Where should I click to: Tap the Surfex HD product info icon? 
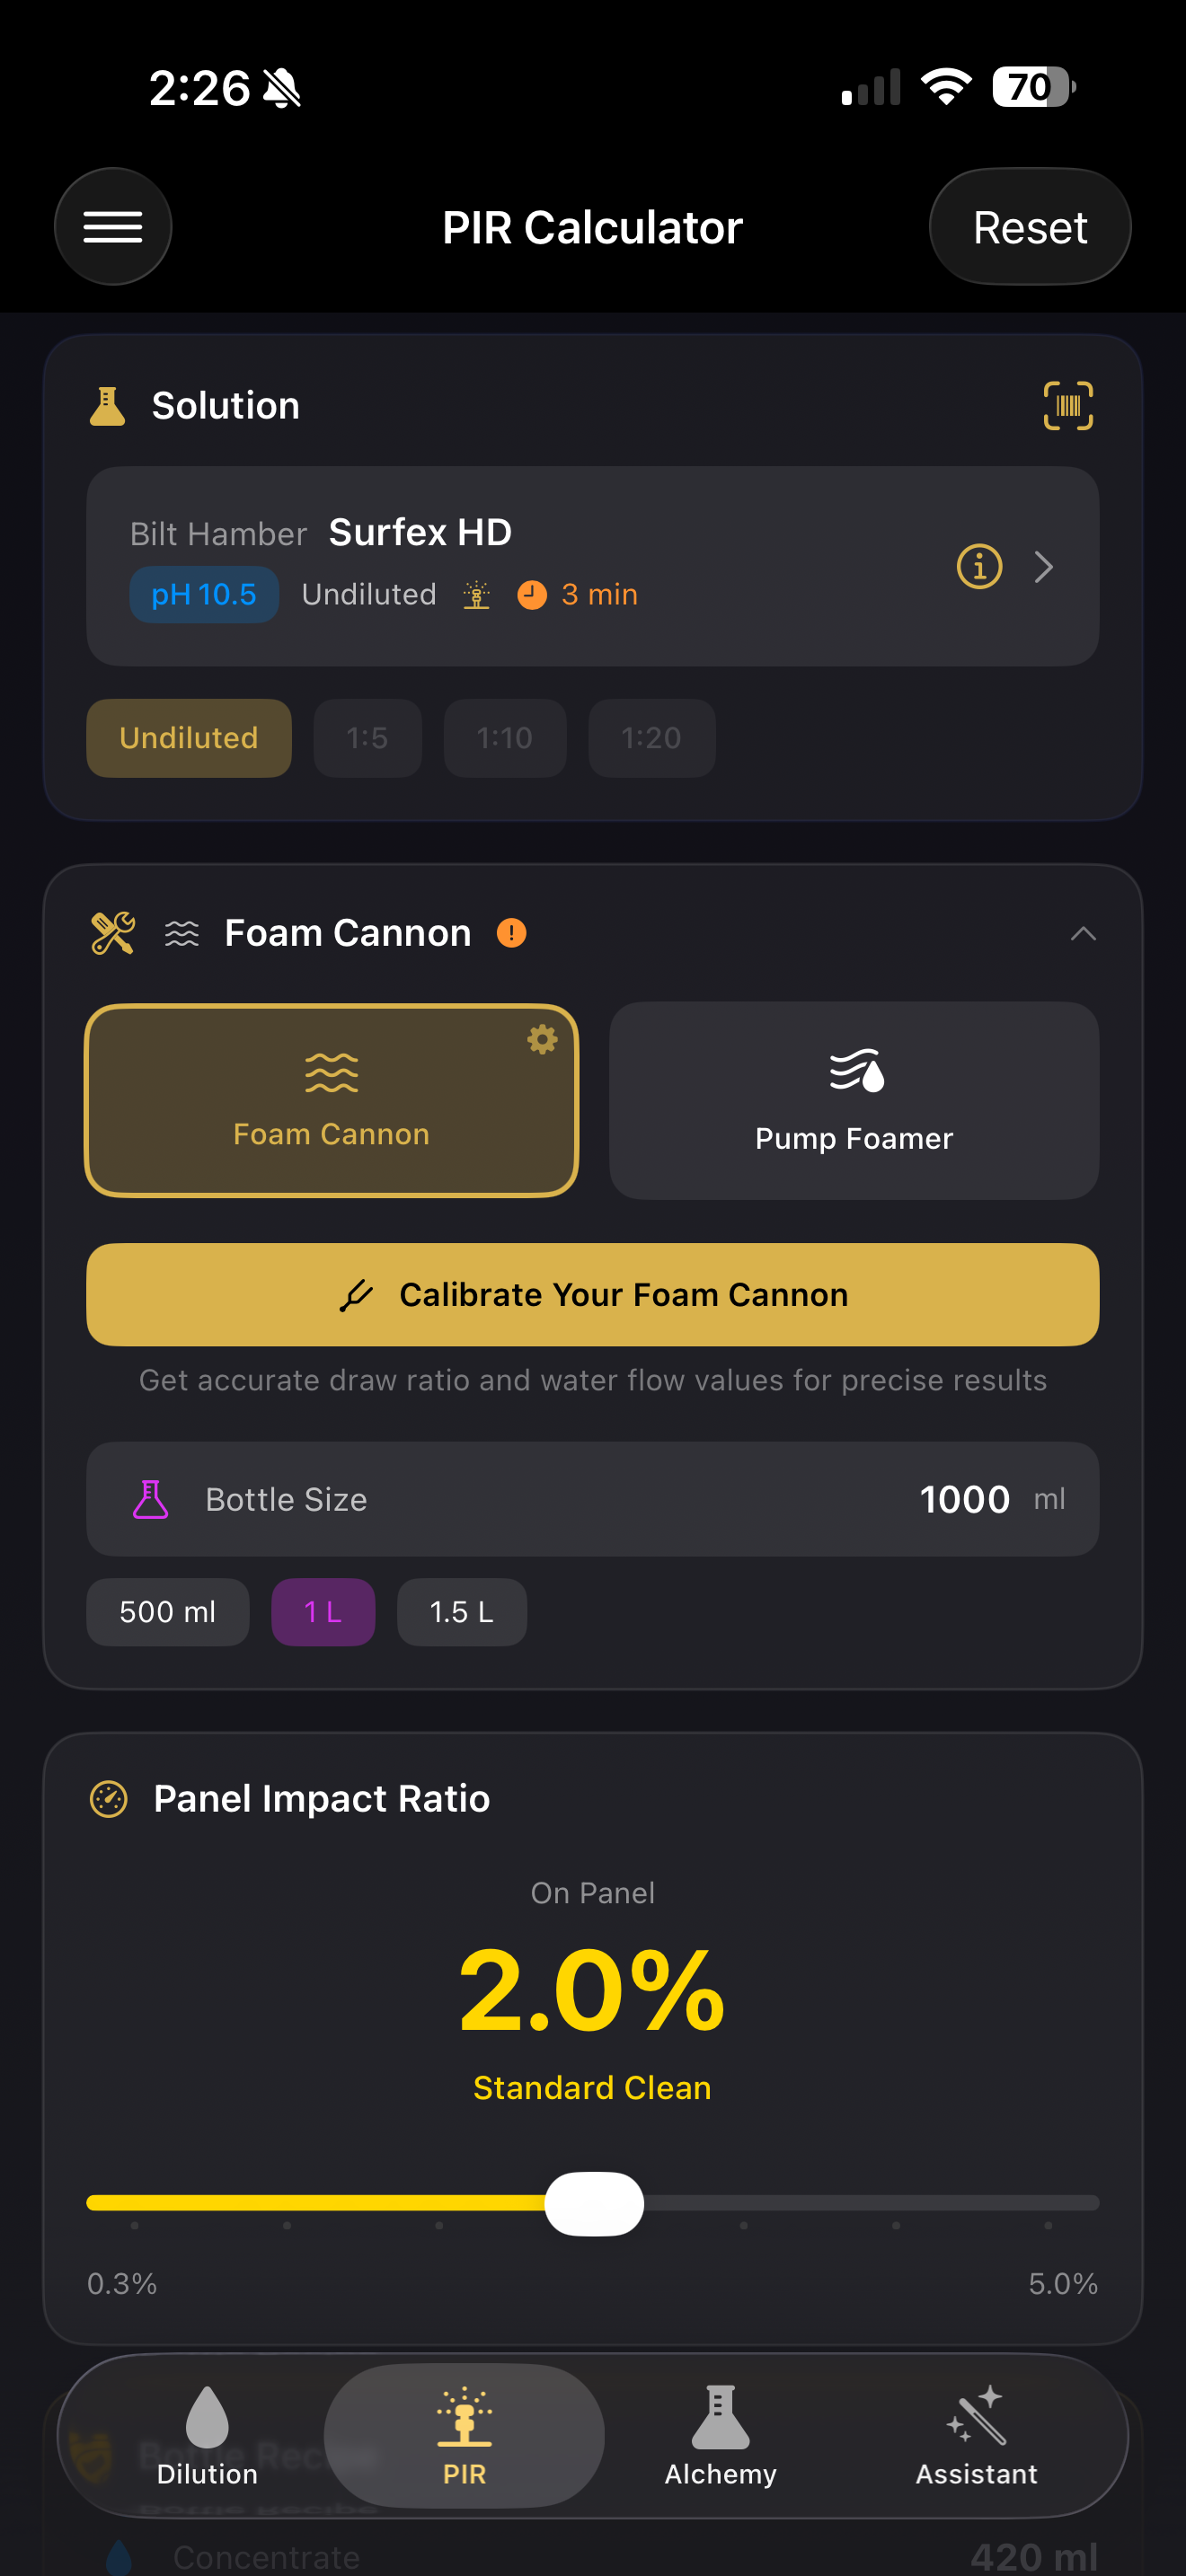(x=977, y=566)
